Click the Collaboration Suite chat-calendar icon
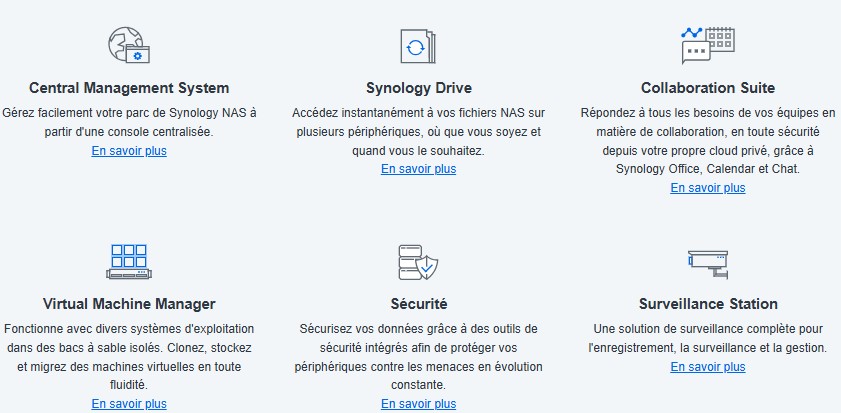This screenshot has width=841, height=413. pos(707,46)
